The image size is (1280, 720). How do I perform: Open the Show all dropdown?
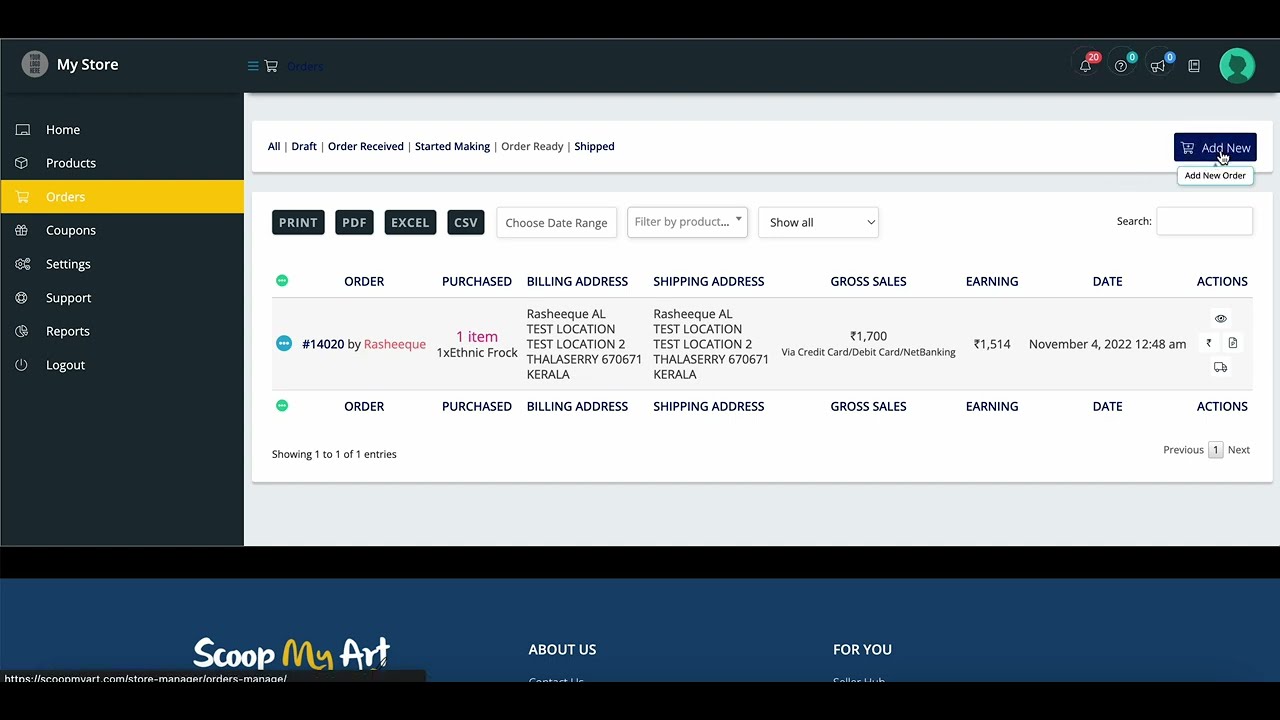tap(818, 222)
